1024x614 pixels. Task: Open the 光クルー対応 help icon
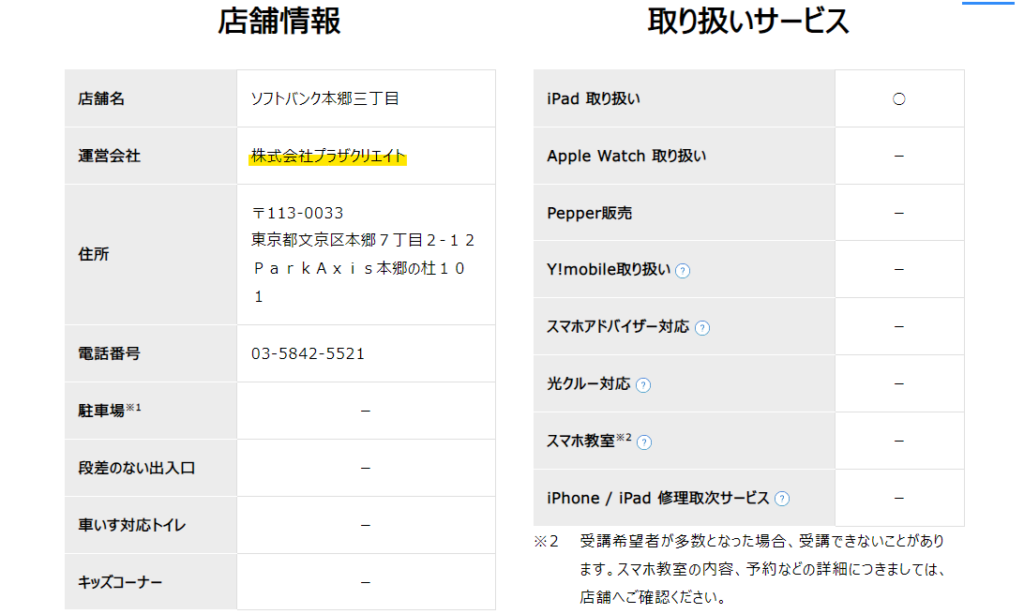[x=643, y=385]
